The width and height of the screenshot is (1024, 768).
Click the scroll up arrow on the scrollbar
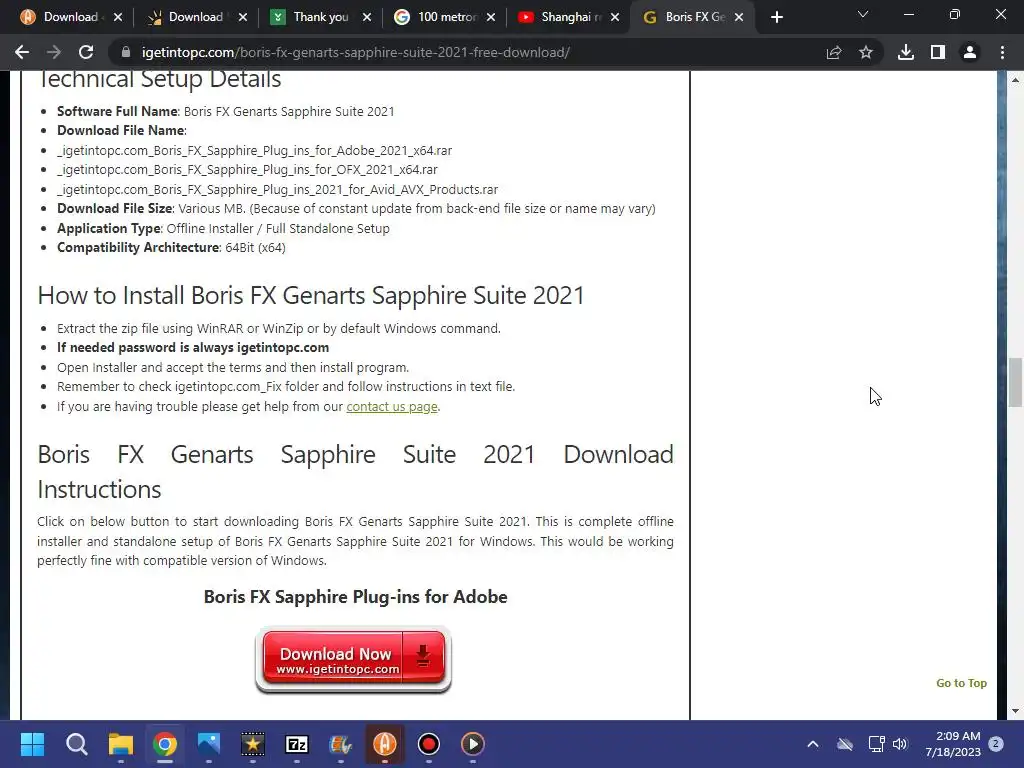click(x=1015, y=80)
